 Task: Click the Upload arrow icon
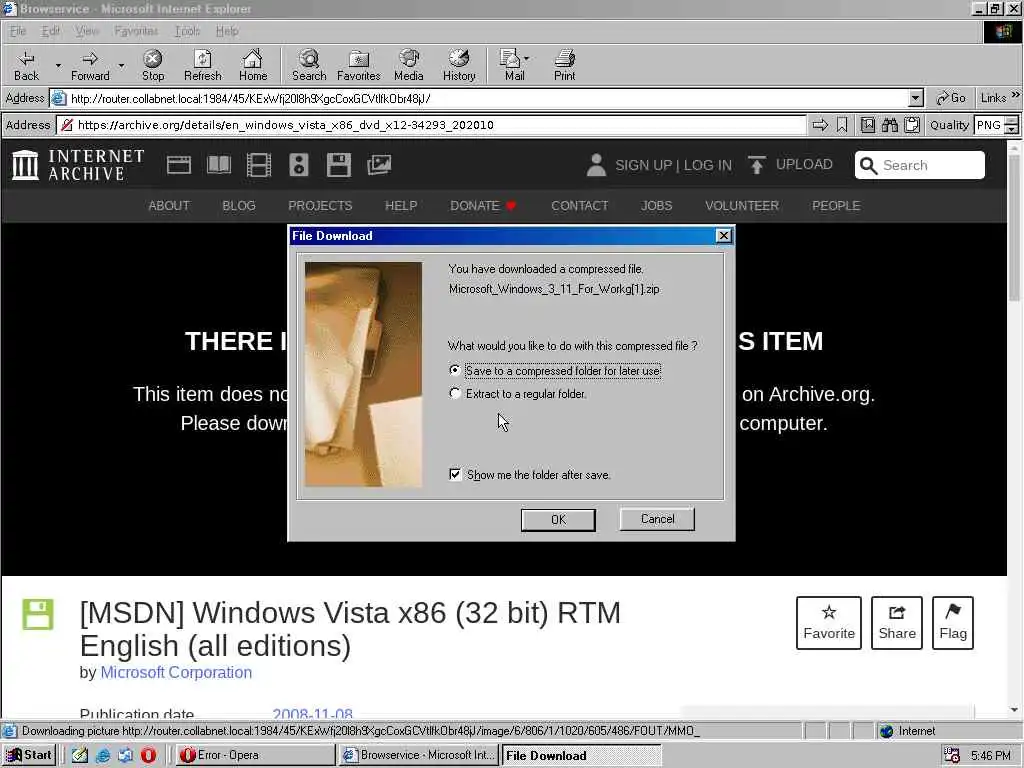click(756, 165)
